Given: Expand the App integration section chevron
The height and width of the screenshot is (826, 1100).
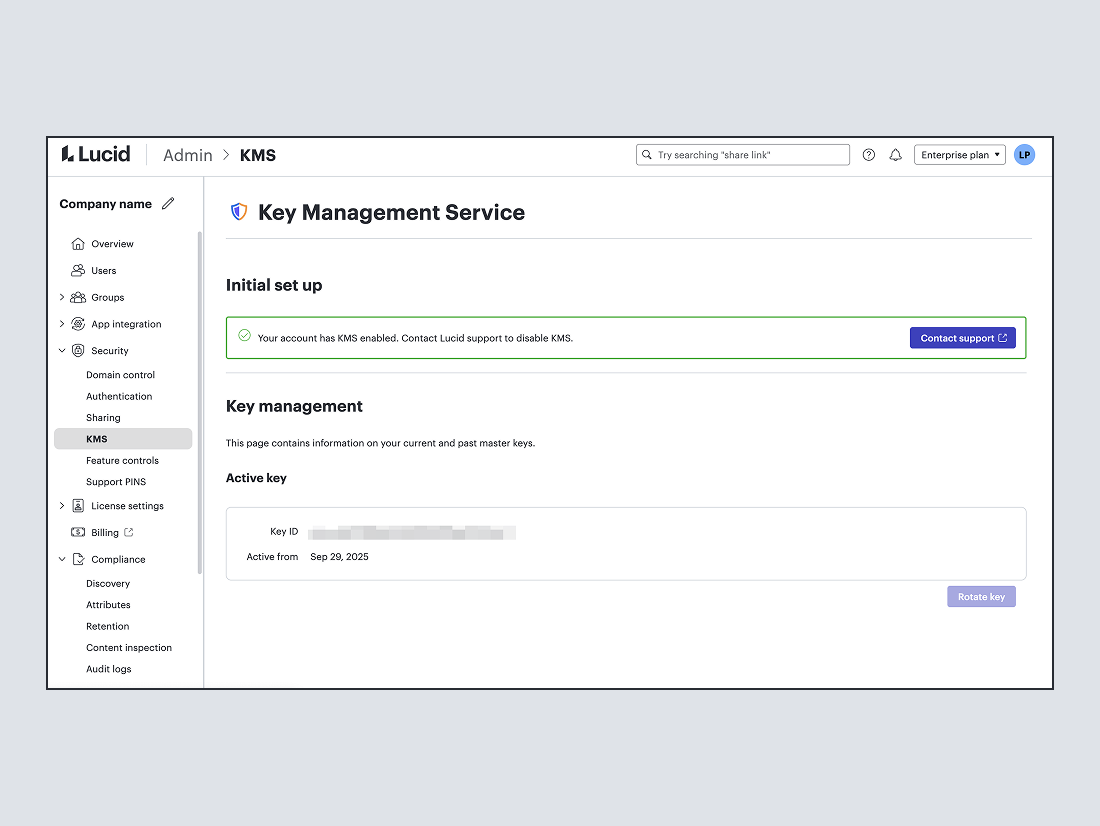Looking at the screenshot, I should click(62, 324).
